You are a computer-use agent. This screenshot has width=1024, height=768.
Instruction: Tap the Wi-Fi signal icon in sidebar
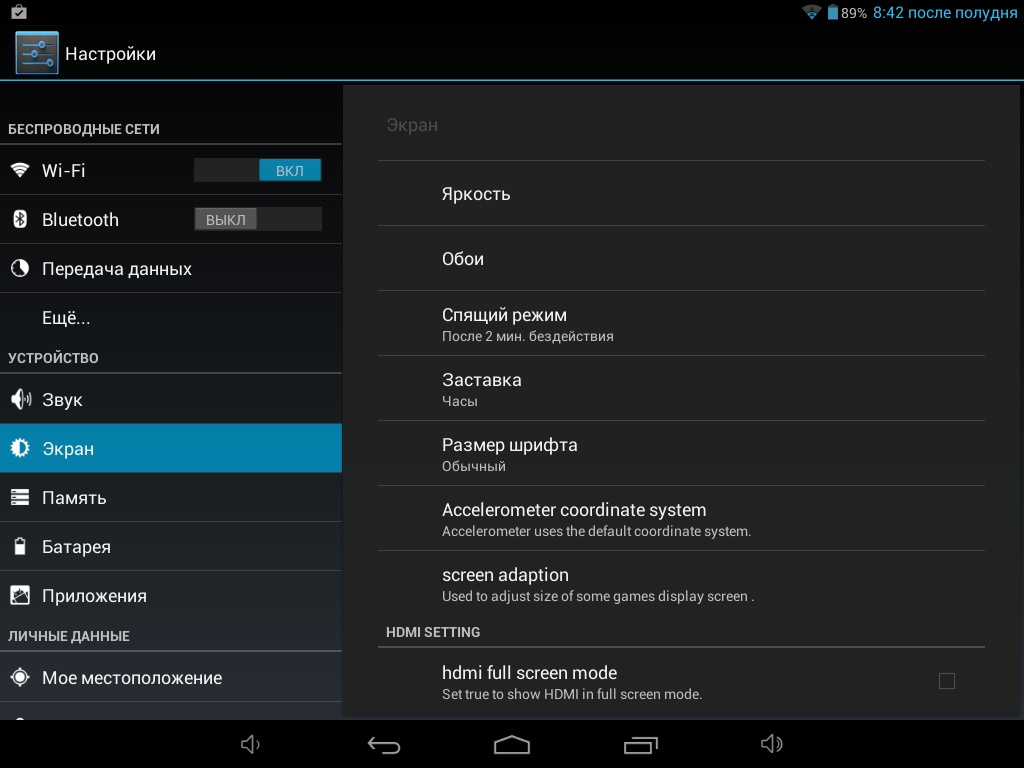[x=20, y=170]
